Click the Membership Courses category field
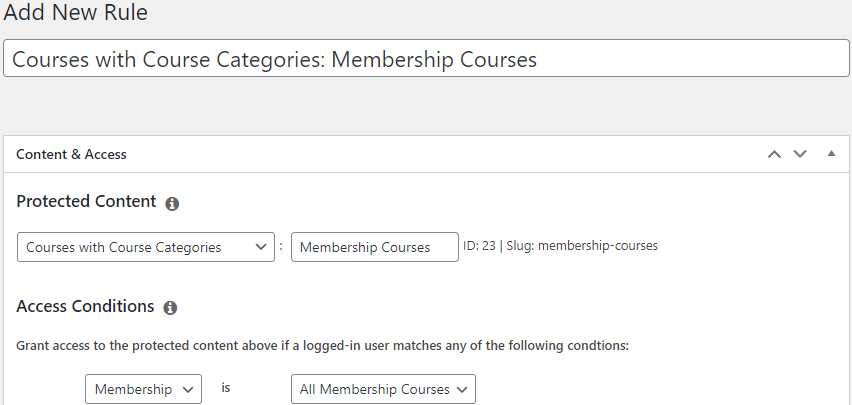The image size is (852, 405). coord(374,247)
